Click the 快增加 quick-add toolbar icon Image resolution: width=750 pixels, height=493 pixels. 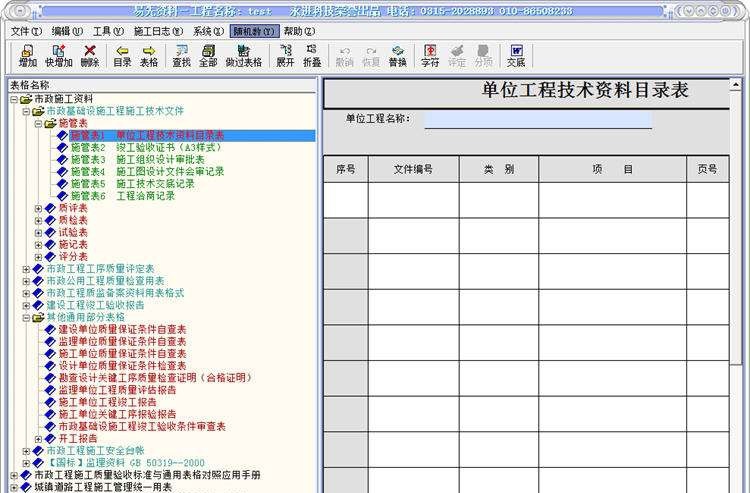(x=58, y=55)
